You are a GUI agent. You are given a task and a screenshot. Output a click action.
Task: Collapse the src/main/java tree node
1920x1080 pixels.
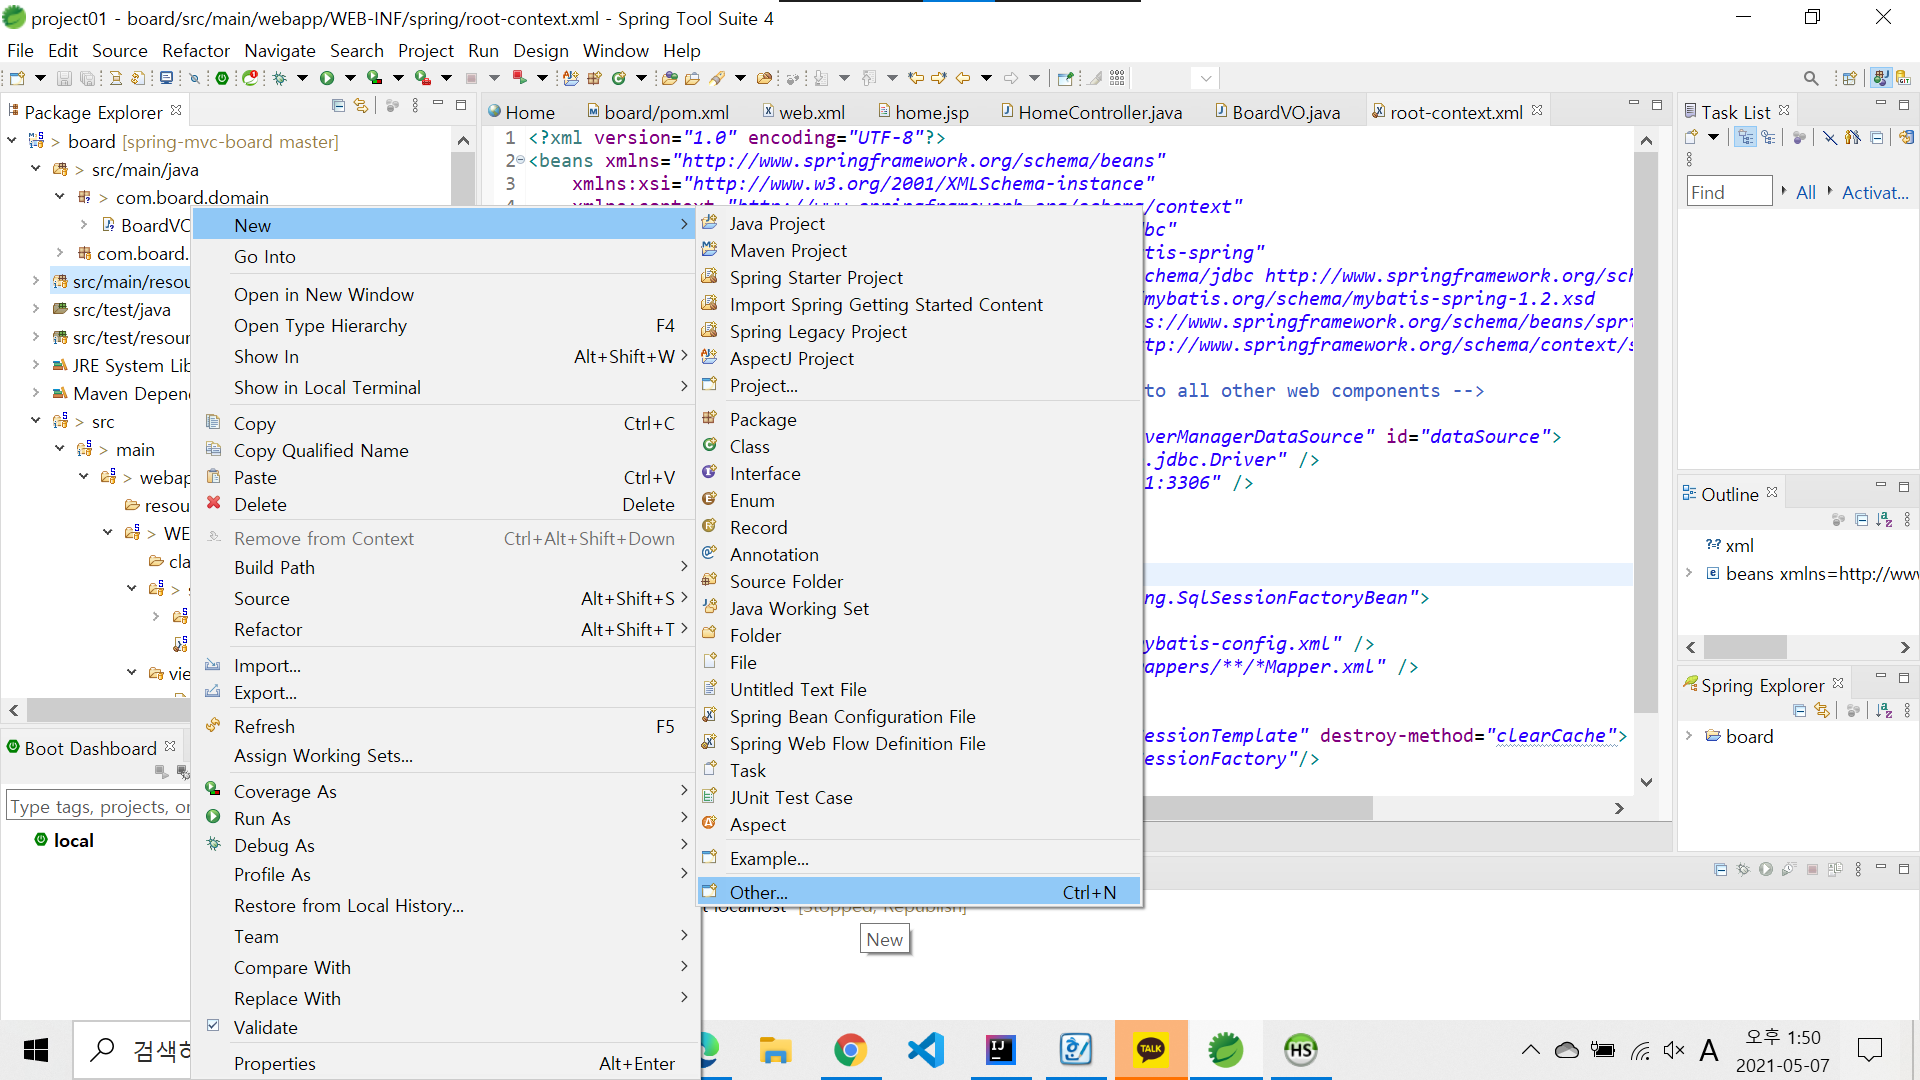tap(35, 169)
